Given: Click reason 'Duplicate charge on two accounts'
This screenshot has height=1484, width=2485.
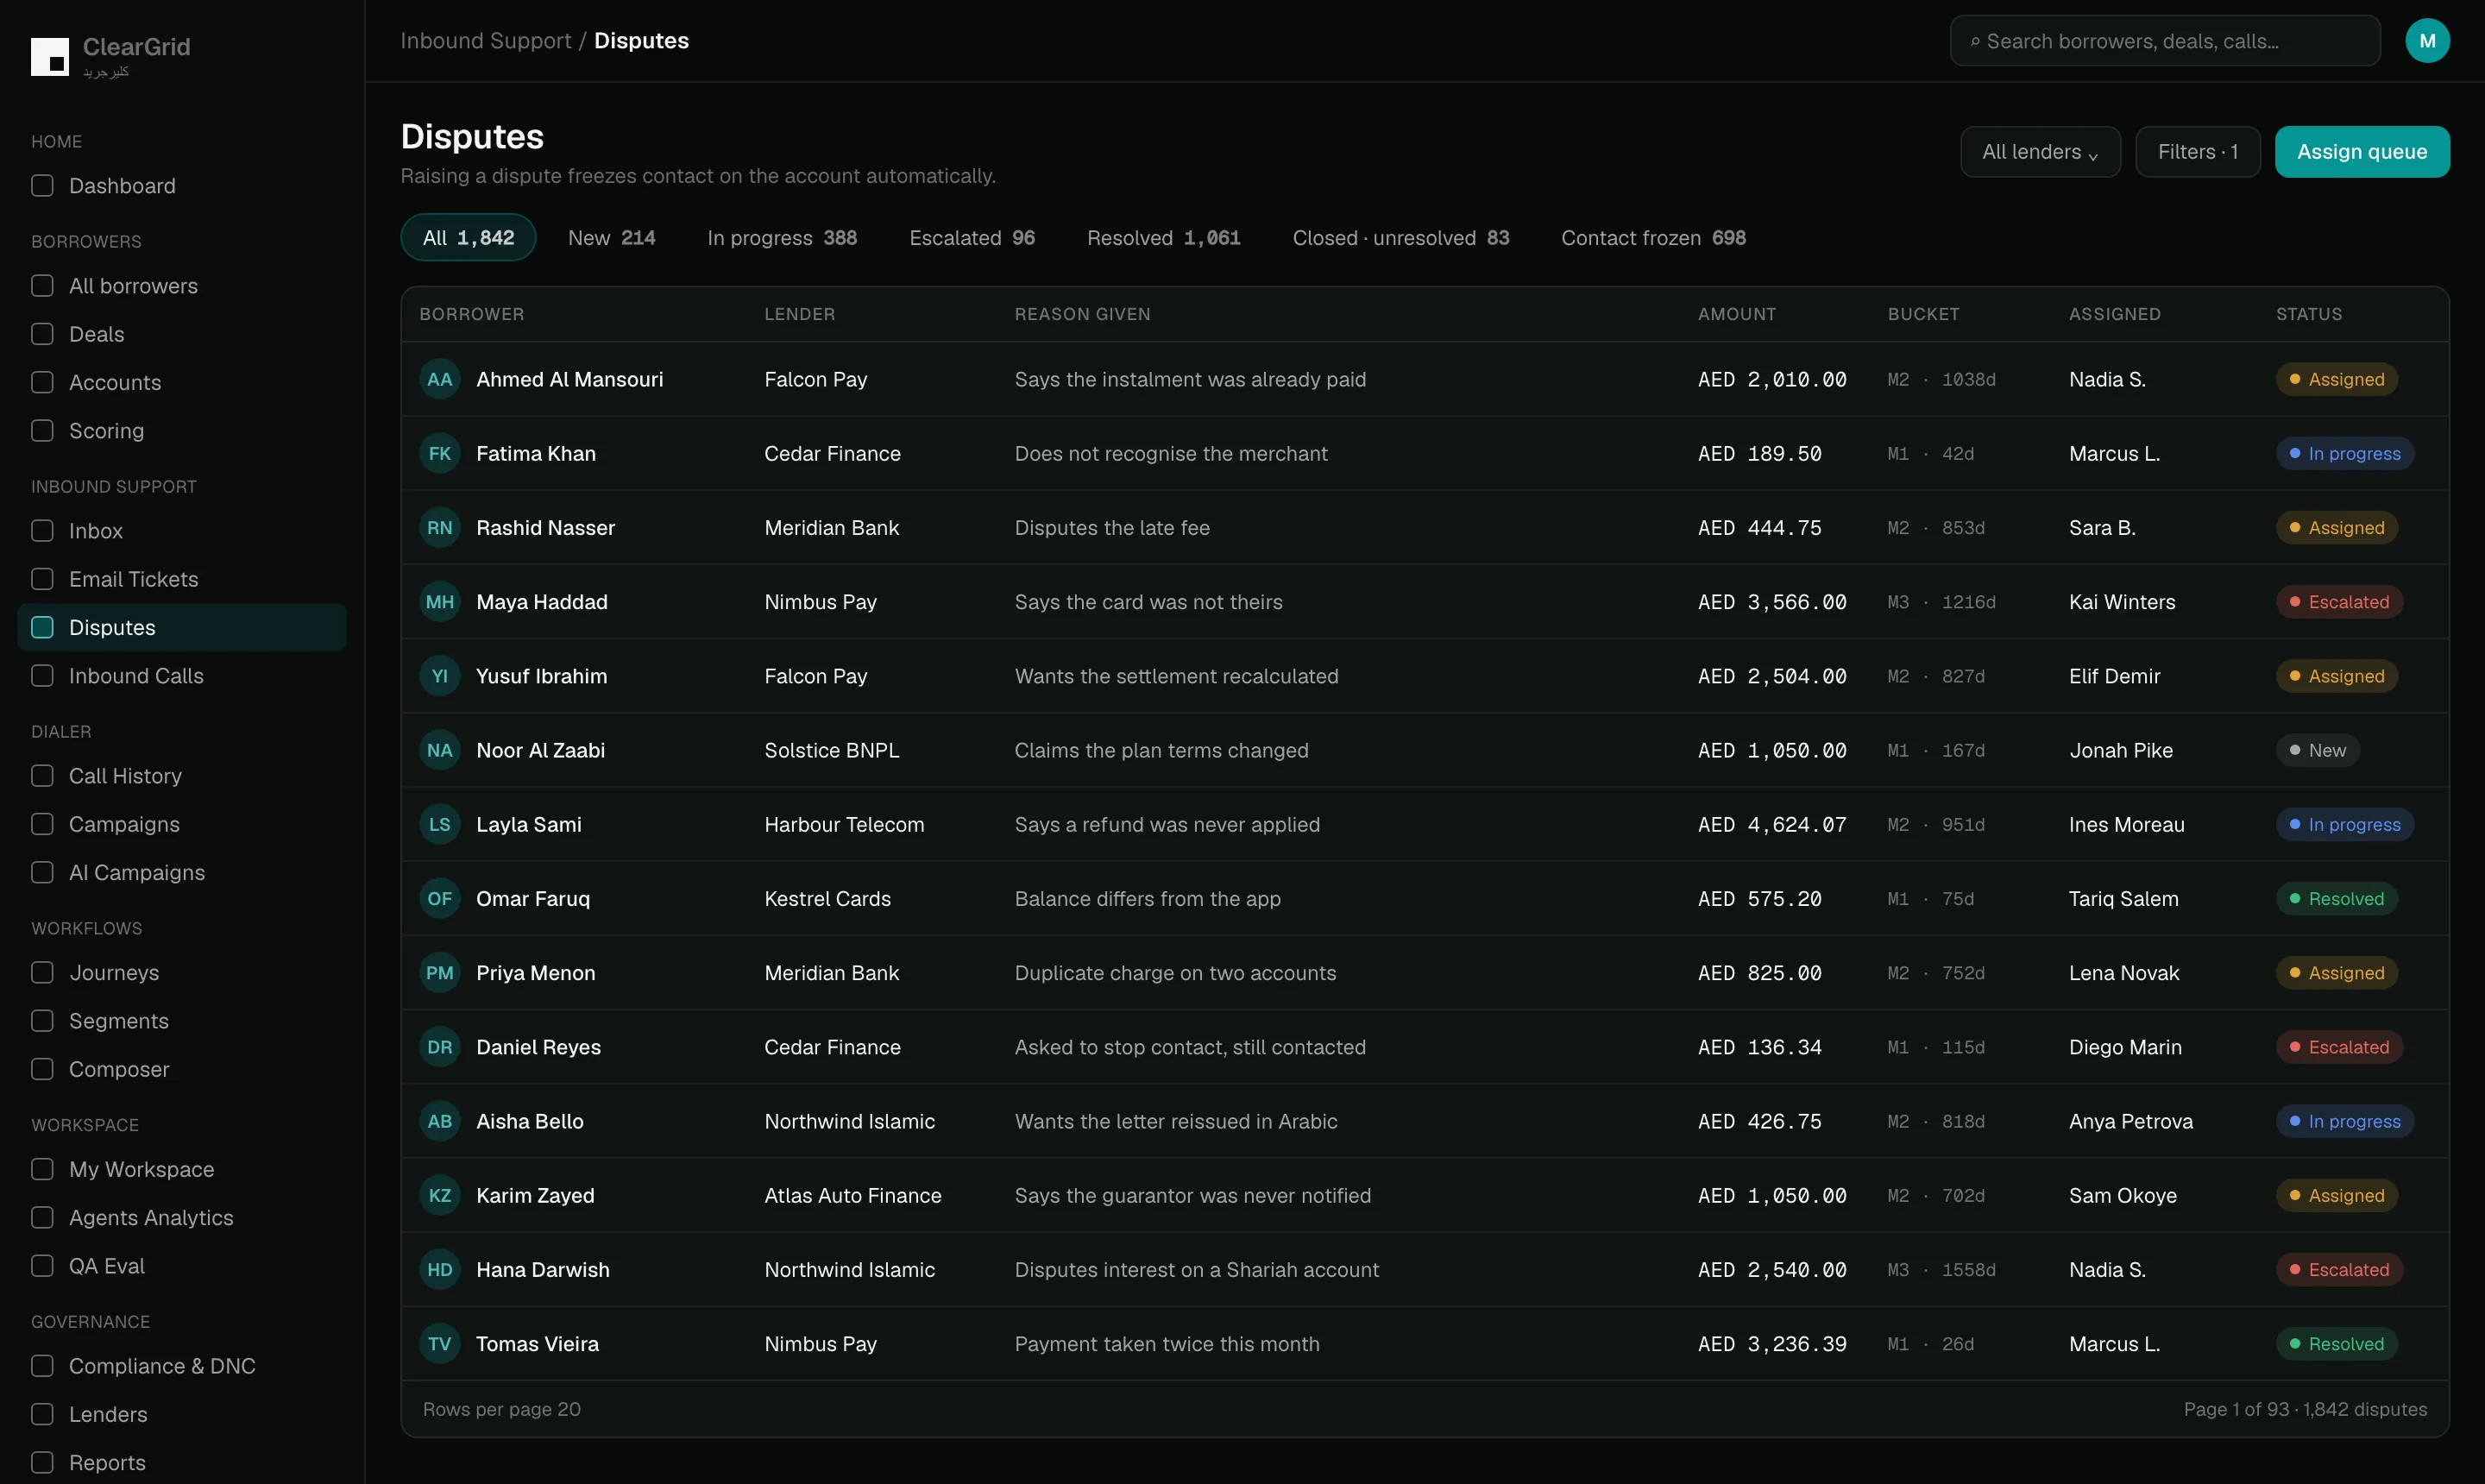Looking at the screenshot, I should coord(1175,973).
